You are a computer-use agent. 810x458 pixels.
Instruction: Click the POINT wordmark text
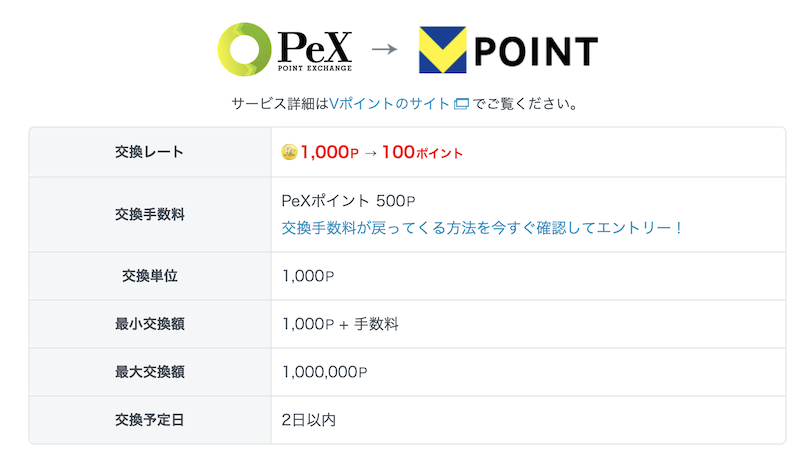click(x=535, y=50)
